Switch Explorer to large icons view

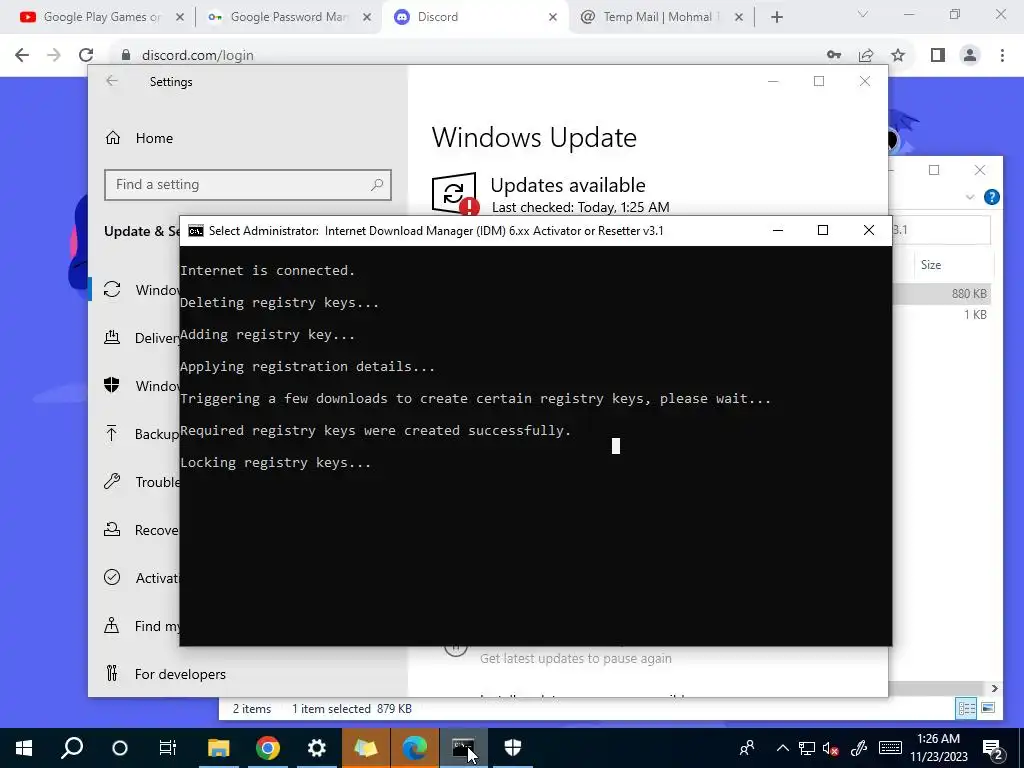(x=988, y=708)
